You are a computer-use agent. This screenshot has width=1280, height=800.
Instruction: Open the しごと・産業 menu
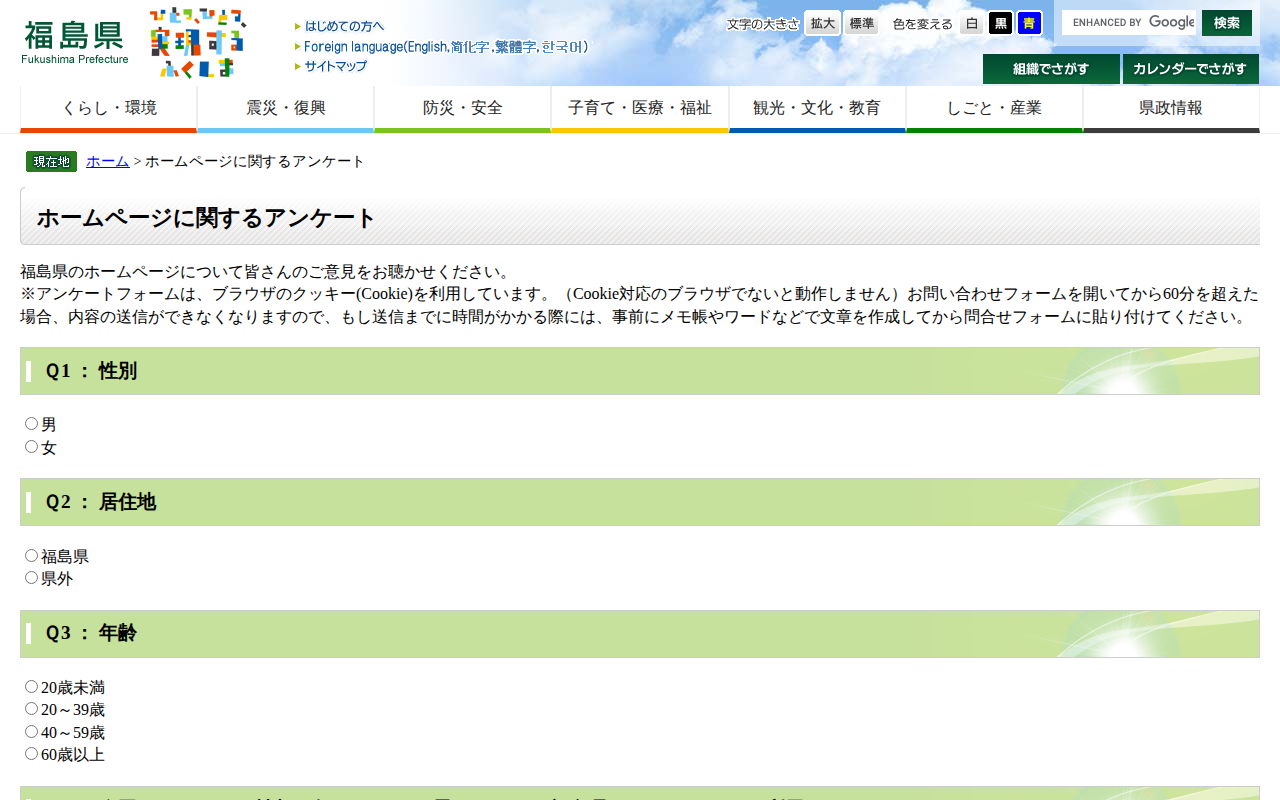click(x=994, y=109)
